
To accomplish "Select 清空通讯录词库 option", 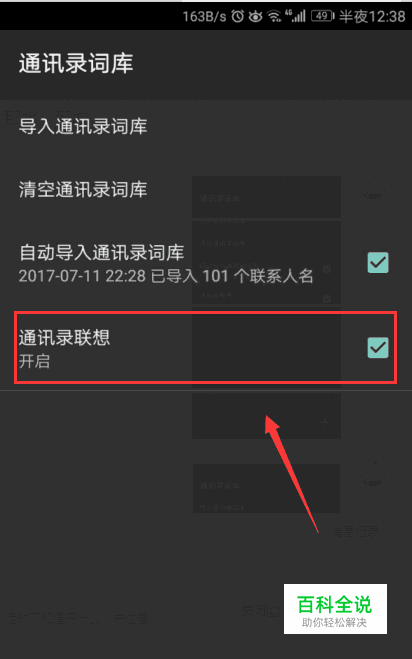I will [x=206, y=190].
